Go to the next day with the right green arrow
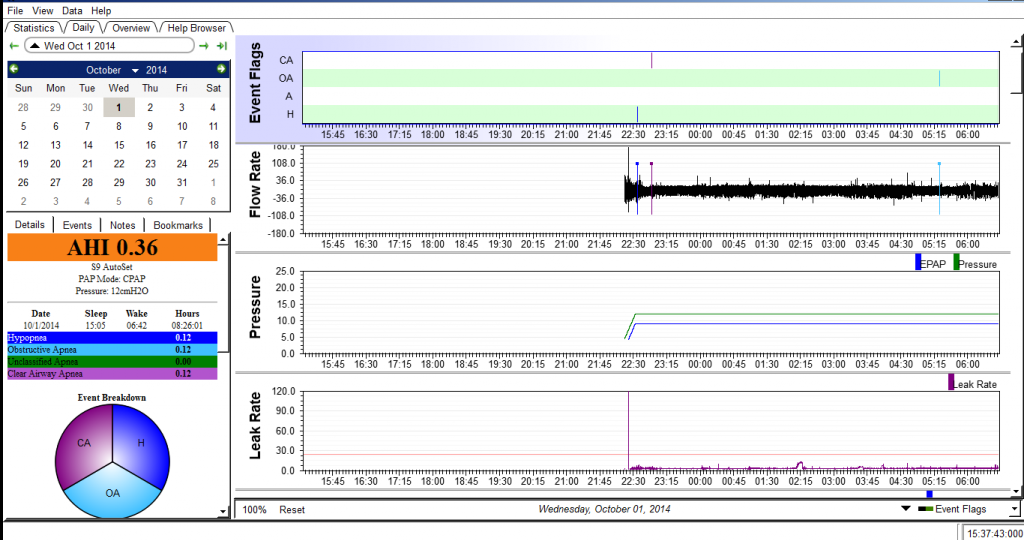The width and height of the screenshot is (1024, 540). [x=204, y=46]
